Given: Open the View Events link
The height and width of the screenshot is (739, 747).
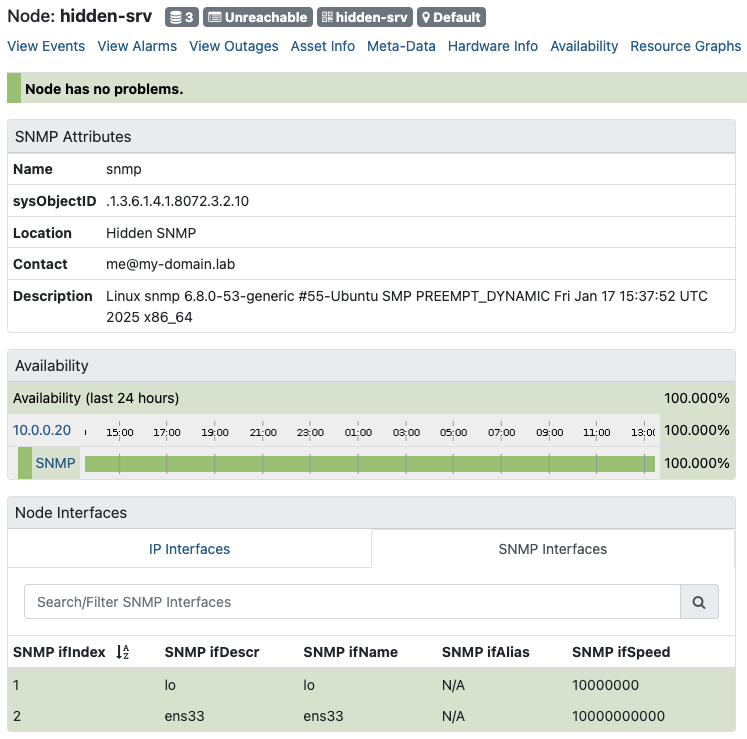Looking at the screenshot, I should pyautogui.click(x=46, y=46).
